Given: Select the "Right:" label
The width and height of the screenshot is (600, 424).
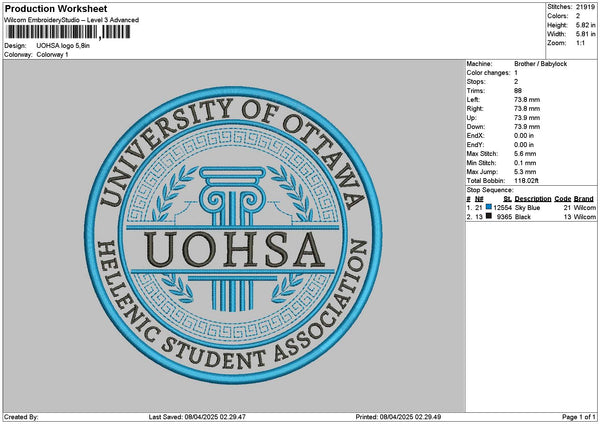Looking at the screenshot, I should 475,109.
